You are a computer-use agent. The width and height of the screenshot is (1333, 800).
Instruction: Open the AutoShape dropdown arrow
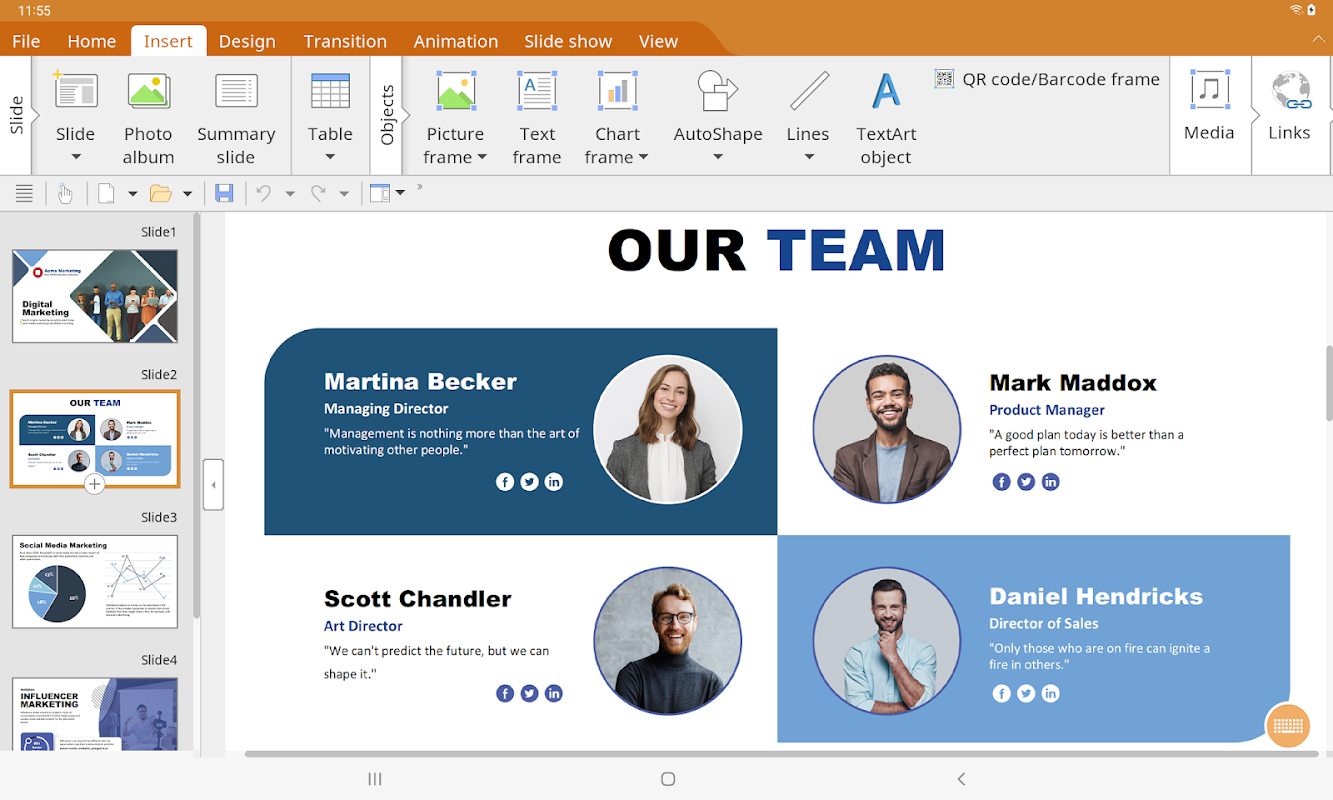pos(718,157)
